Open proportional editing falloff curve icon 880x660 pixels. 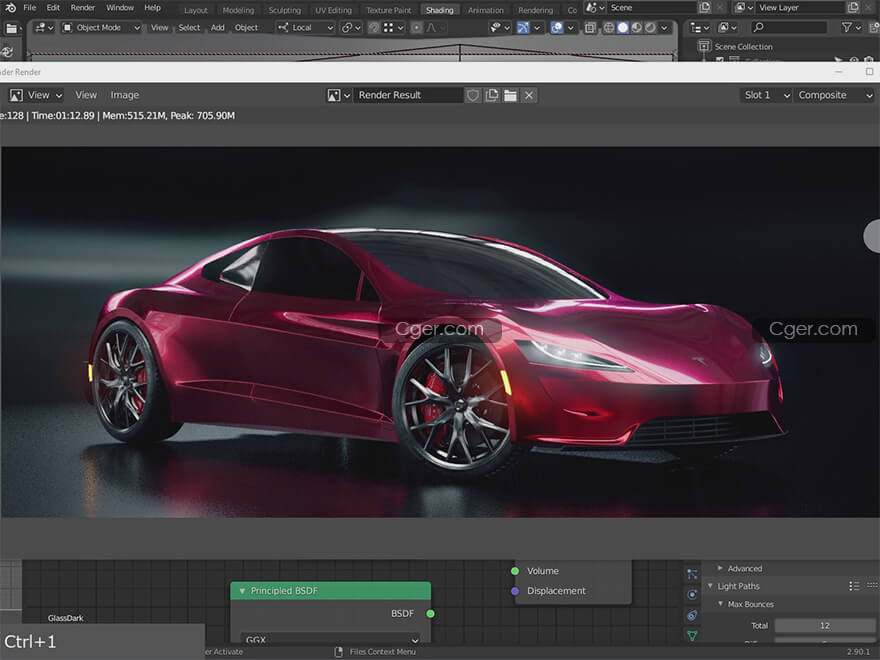coord(434,28)
